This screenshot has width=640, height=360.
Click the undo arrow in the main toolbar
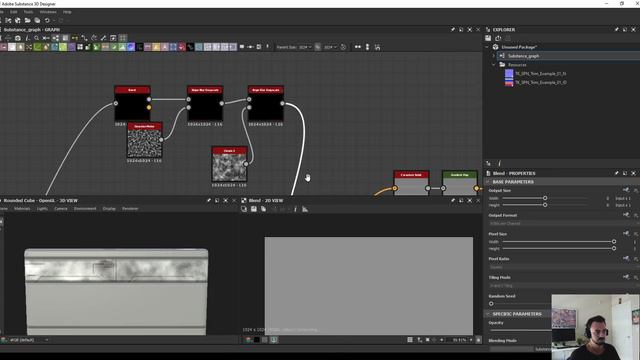[x=47, y=20]
